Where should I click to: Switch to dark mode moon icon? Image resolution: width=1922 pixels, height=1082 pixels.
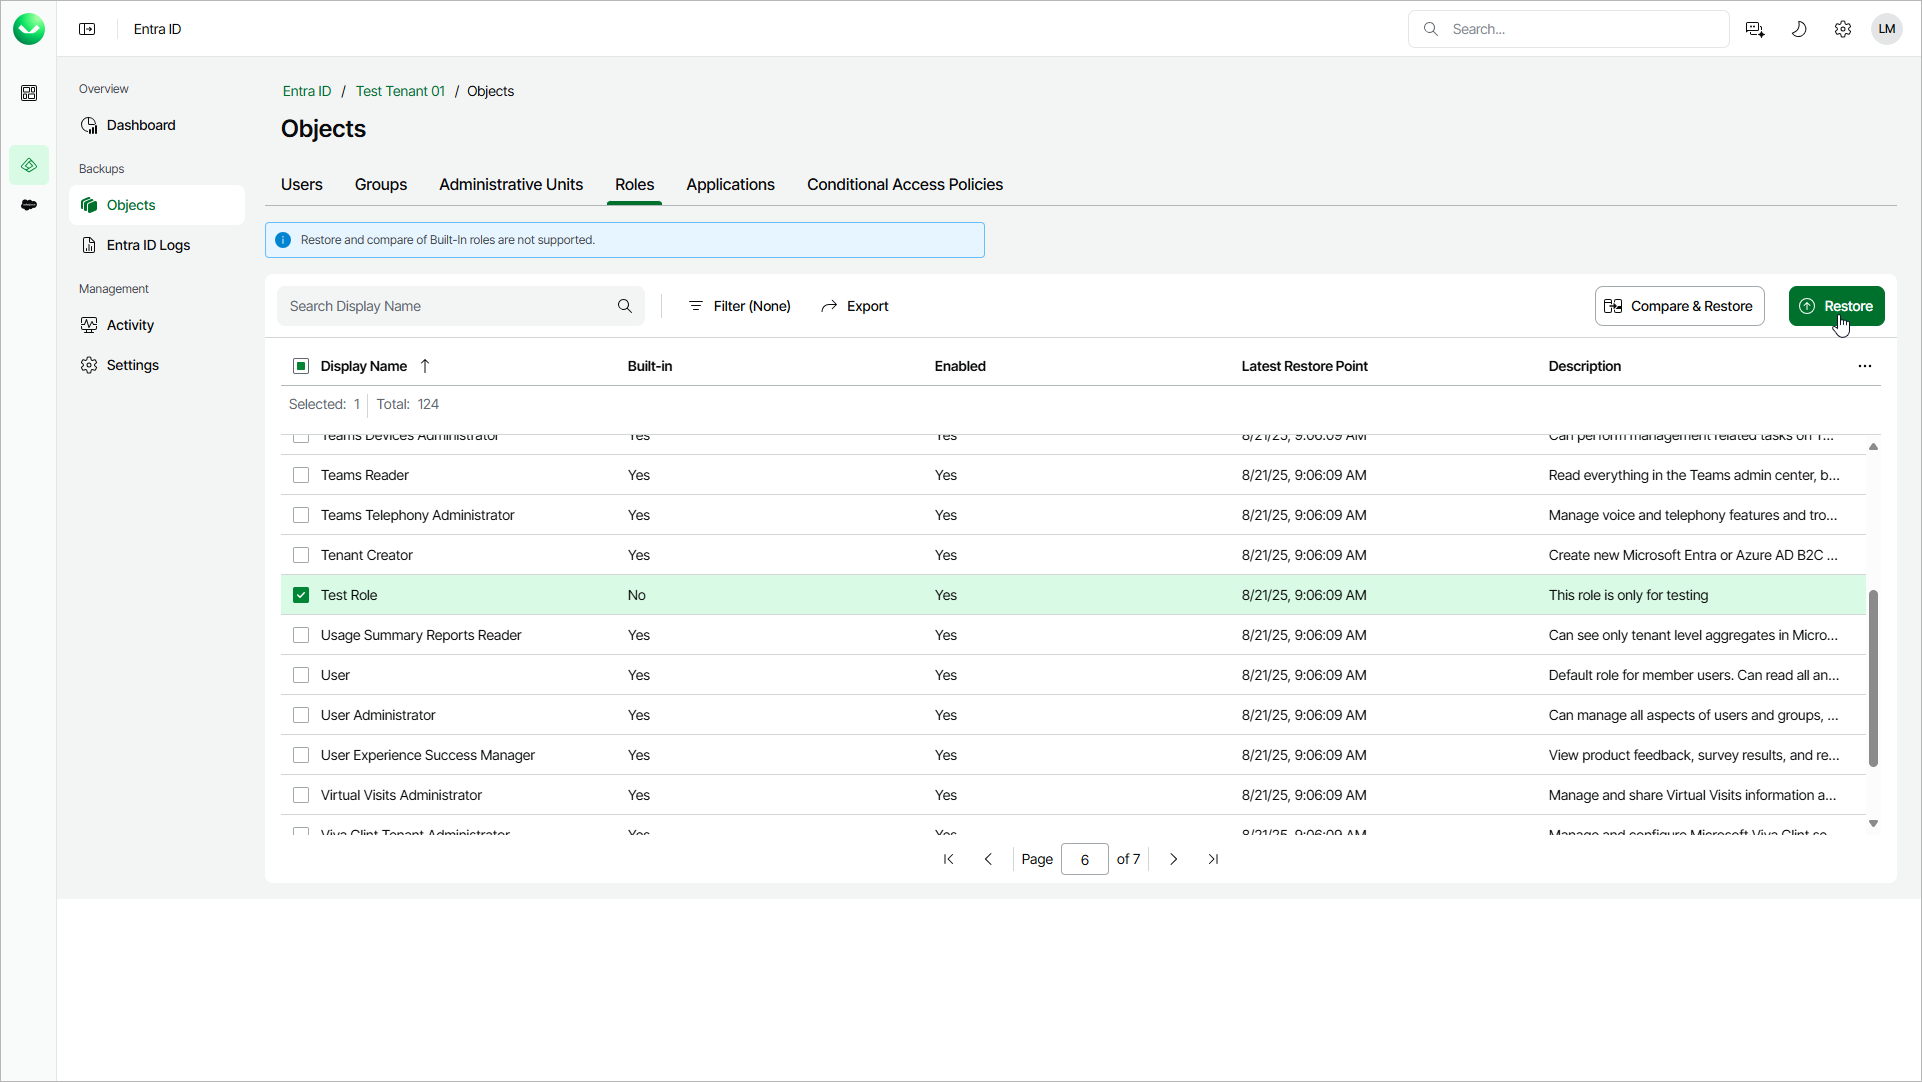1798,29
